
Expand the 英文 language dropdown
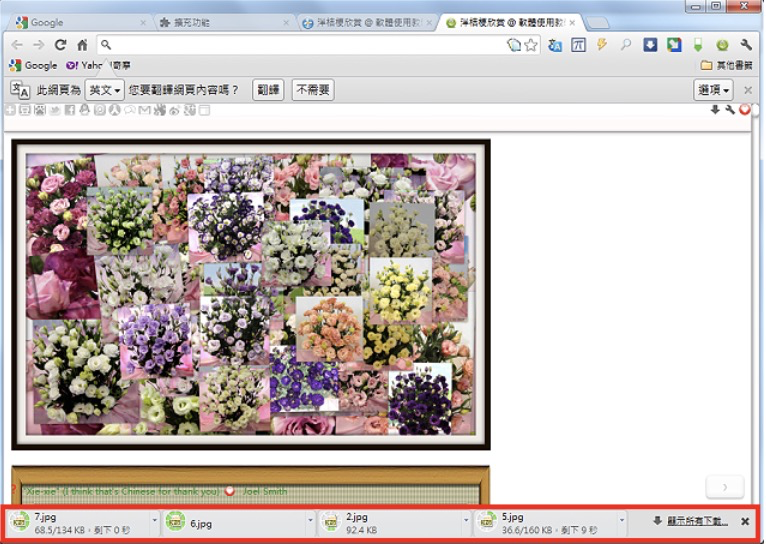[x=105, y=90]
